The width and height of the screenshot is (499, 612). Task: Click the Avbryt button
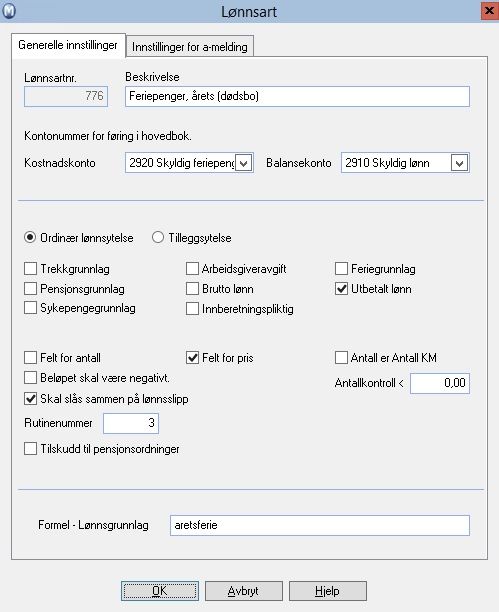tap(244, 591)
